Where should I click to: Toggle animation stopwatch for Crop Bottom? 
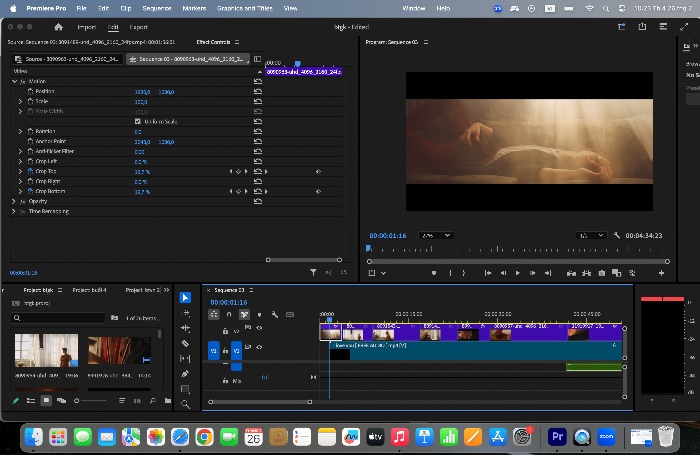pyautogui.click(x=30, y=191)
